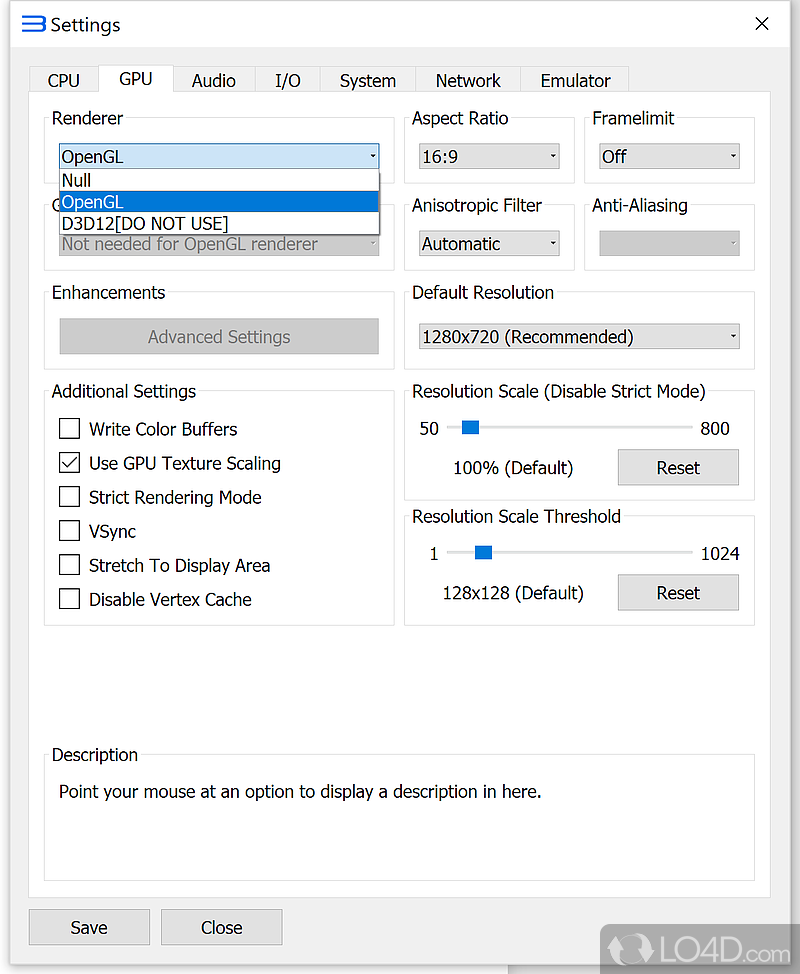800x974 pixels.
Task: Select the GPU tab
Action: [x=135, y=79]
